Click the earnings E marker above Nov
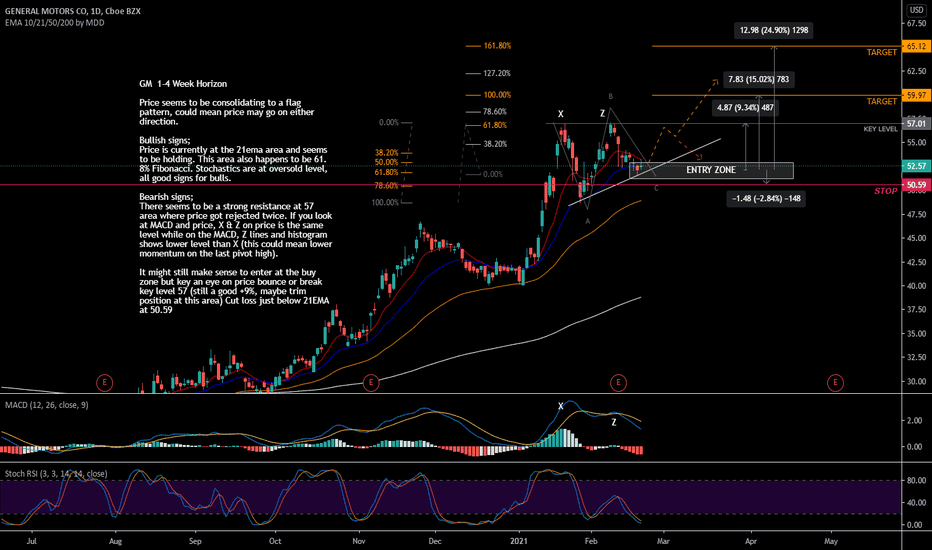The height and width of the screenshot is (550, 932). (x=371, y=382)
